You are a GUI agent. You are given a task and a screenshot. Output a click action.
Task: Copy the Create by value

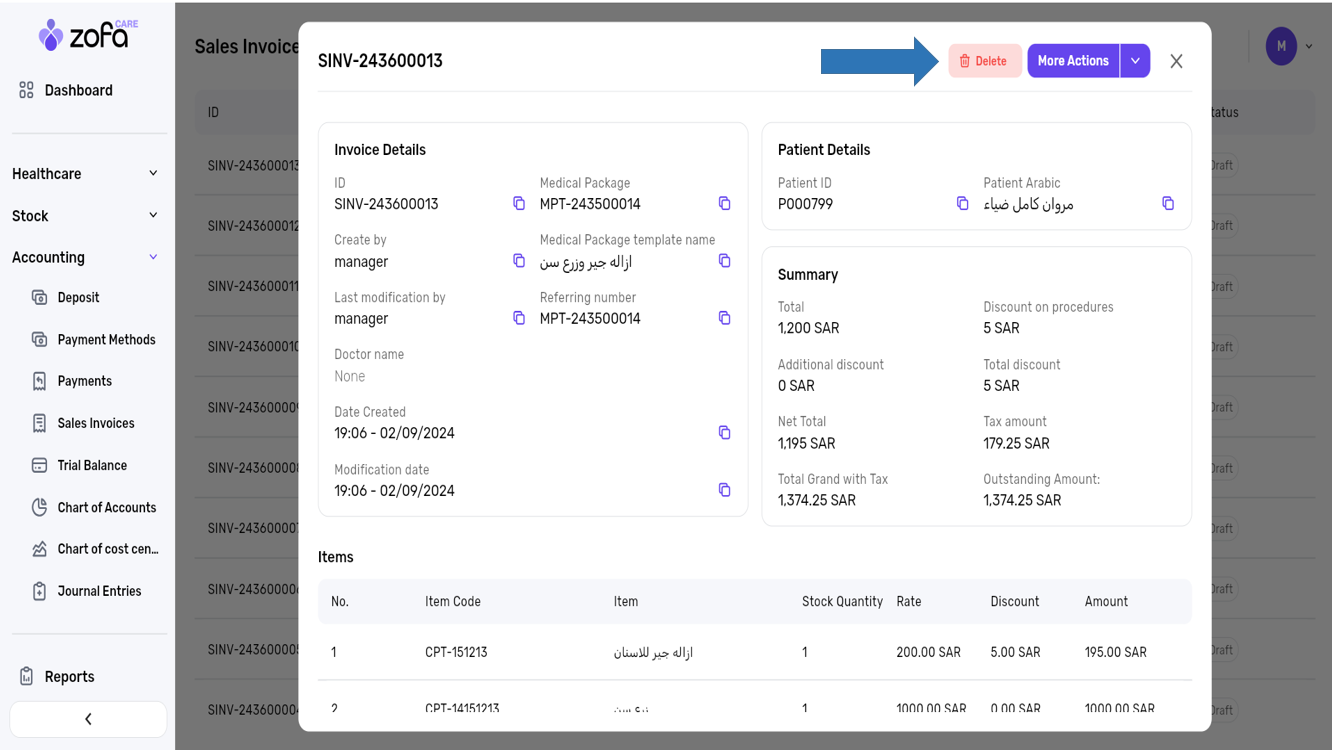tap(519, 261)
